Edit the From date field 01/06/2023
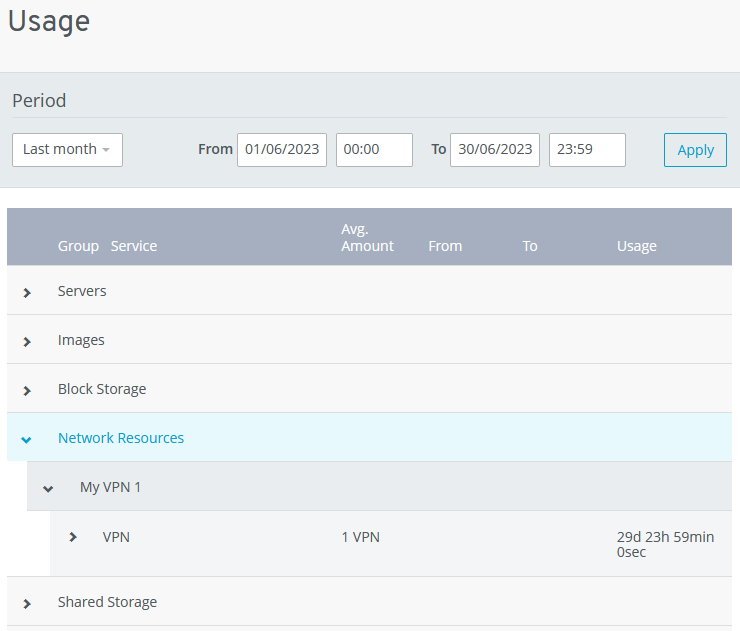The image size is (740, 631). click(x=282, y=150)
